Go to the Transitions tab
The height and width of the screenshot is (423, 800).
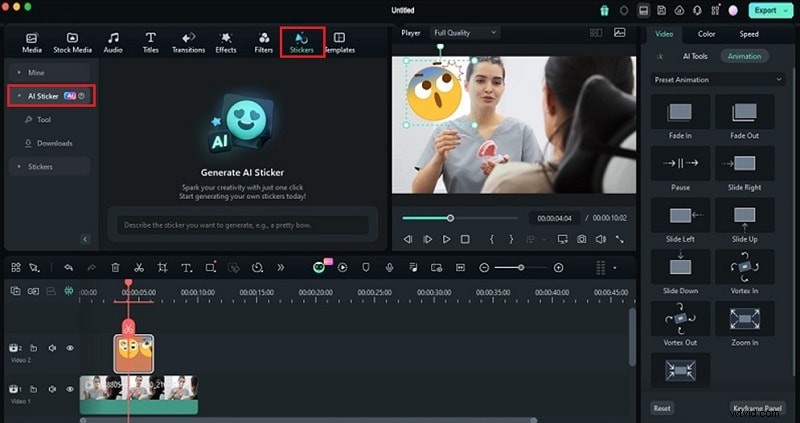click(188, 43)
